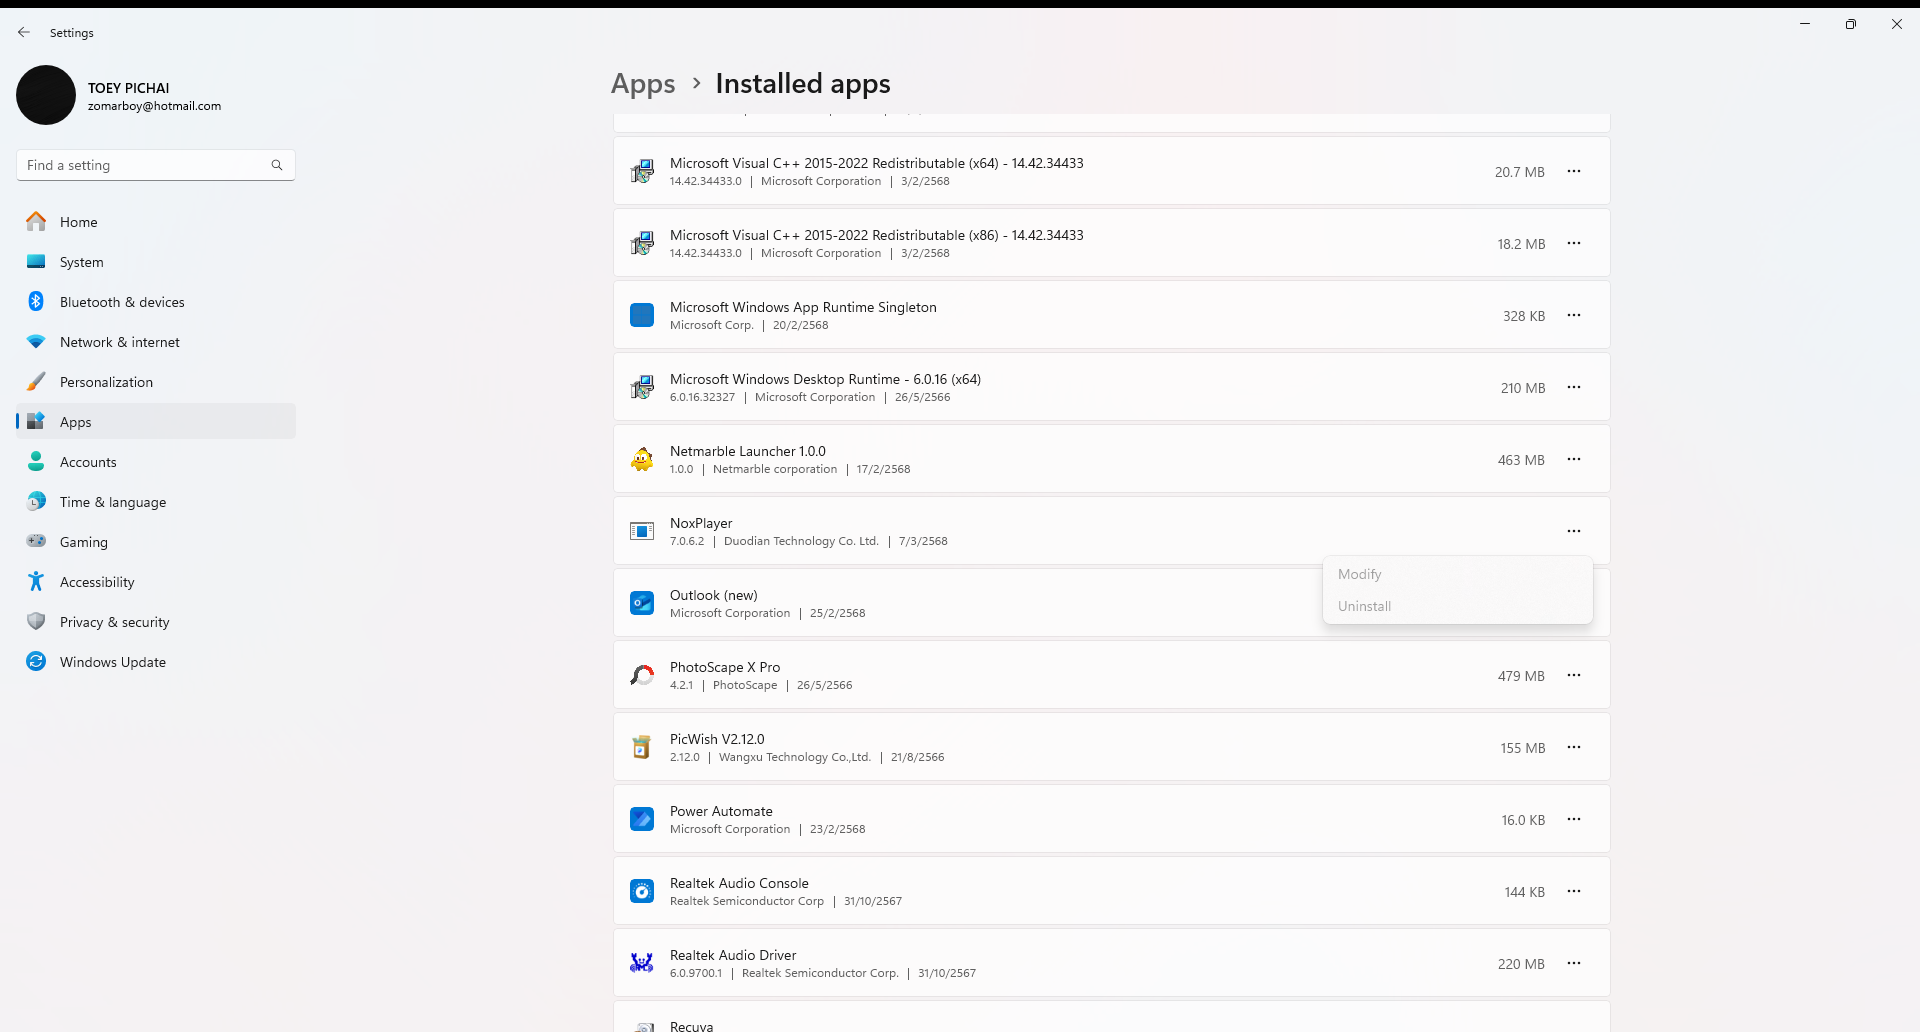Open Personalization settings

pos(156,382)
